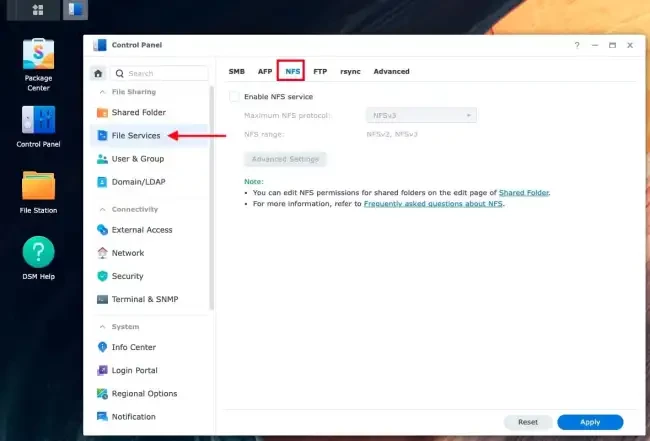Click the Advanced Settings button

point(285,159)
